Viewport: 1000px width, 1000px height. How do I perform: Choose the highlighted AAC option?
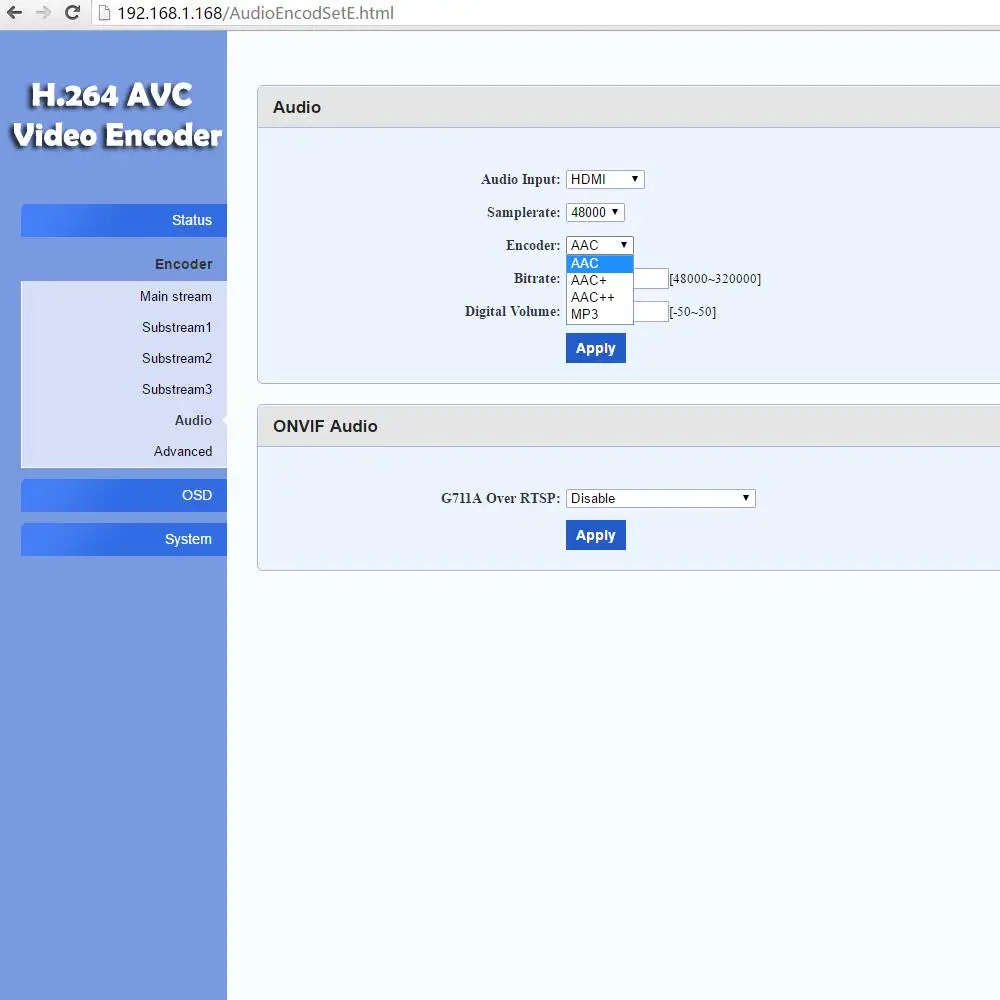(599, 263)
